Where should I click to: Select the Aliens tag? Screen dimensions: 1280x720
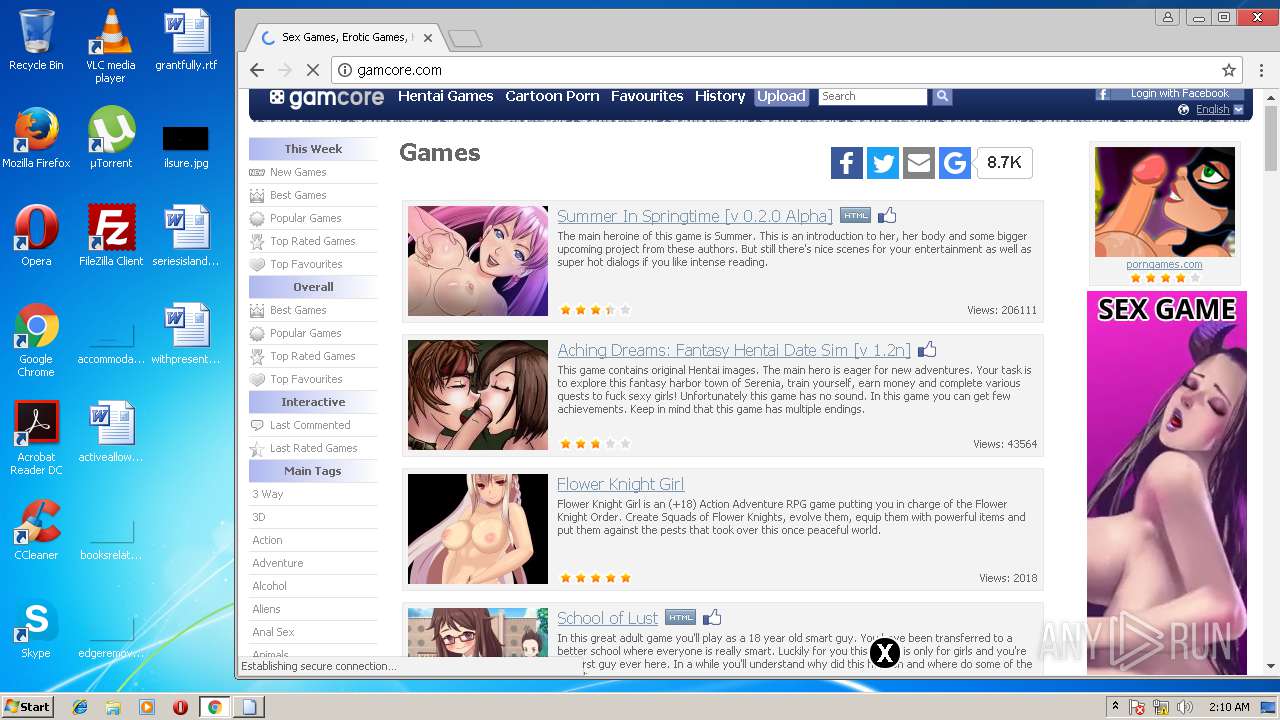click(266, 609)
